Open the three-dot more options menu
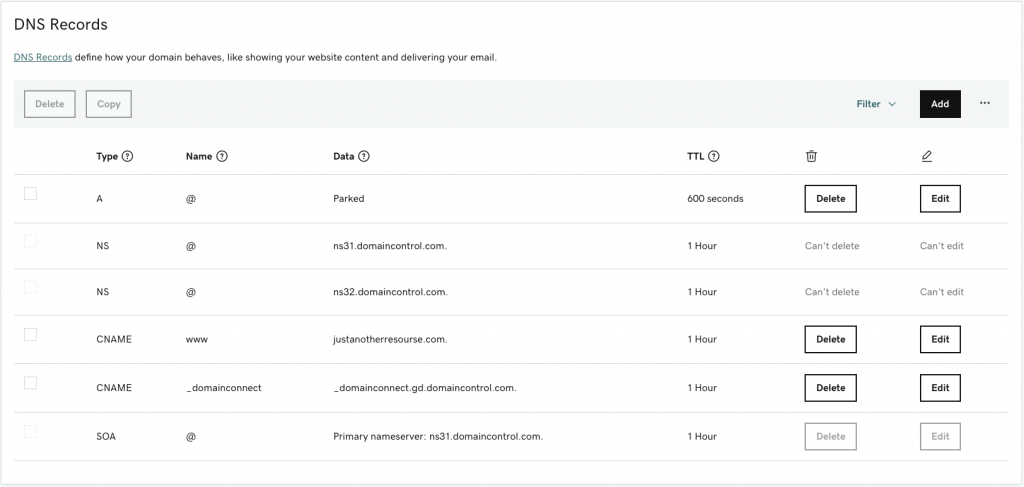 pos(985,103)
